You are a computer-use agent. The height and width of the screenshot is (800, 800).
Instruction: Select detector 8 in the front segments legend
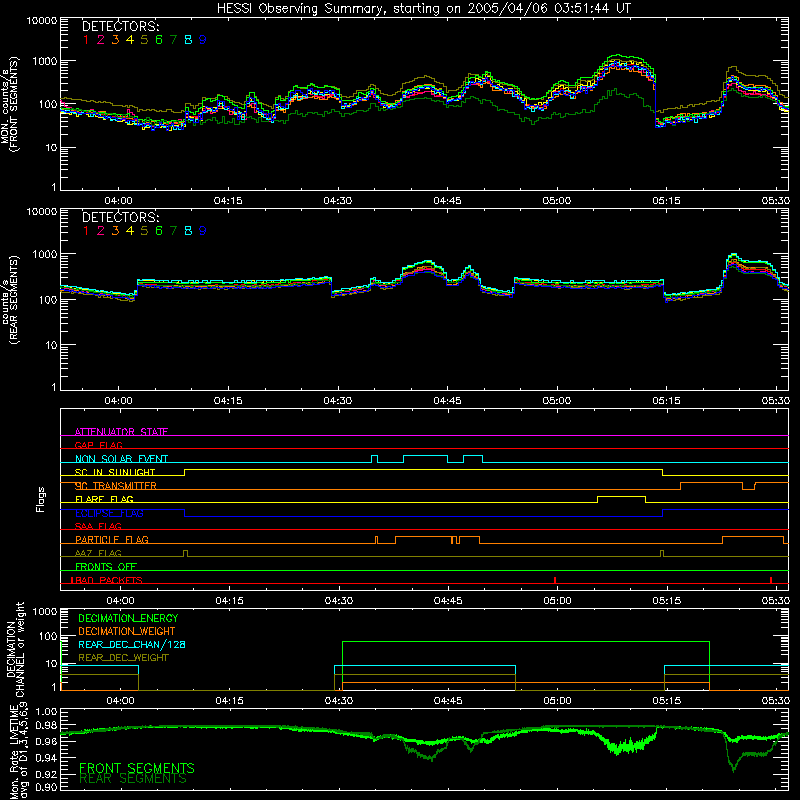coord(188,40)
